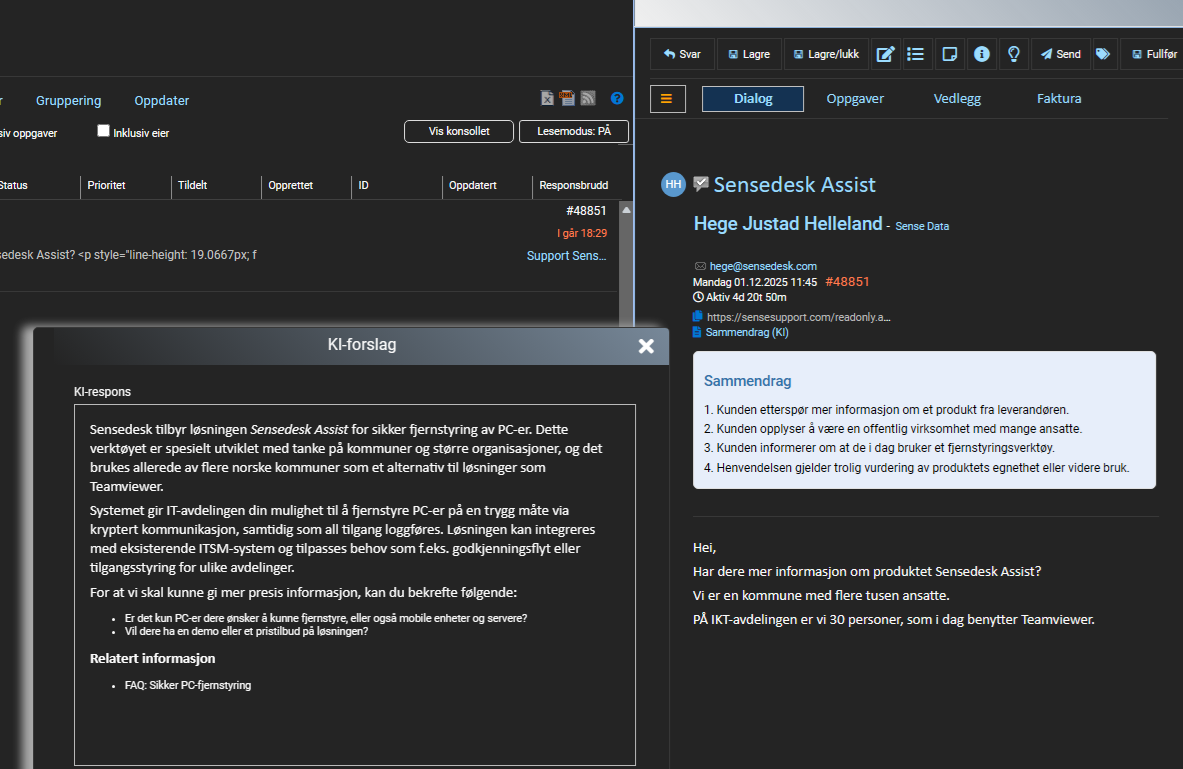The width and height of the screenshot is (1183, 769).
Task: Open the checklist icon in the toolbar
Action: pos(916,54)
